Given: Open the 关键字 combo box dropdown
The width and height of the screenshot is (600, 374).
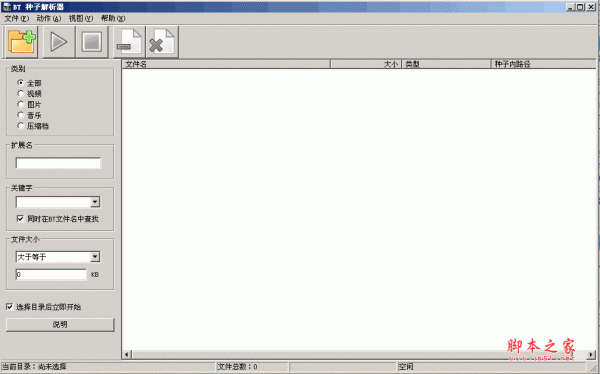Looking at the screenshot, I should [95, 202].
